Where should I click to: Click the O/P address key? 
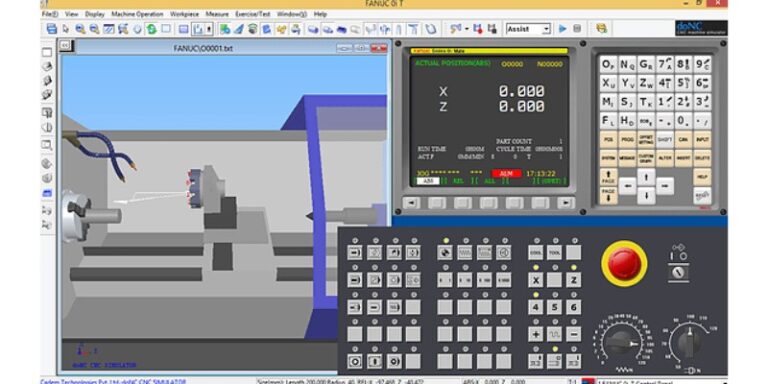(608, 64)
